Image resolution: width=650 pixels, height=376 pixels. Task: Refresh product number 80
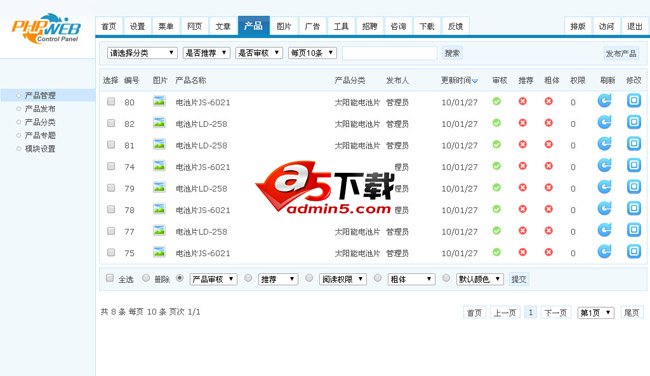tap(604, 101)
